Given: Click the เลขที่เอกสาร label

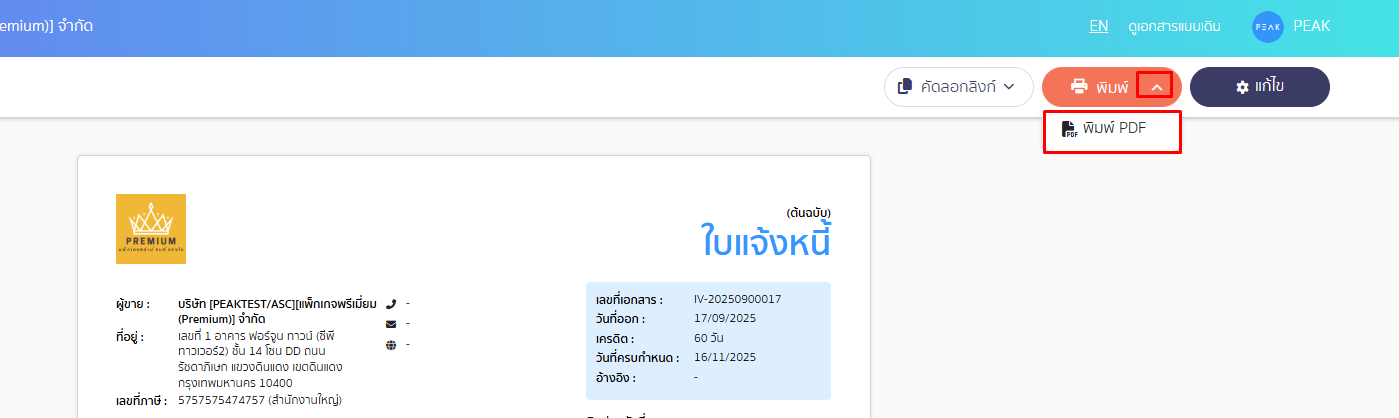Looking at the screenshot, I should (x=628, y=300).
